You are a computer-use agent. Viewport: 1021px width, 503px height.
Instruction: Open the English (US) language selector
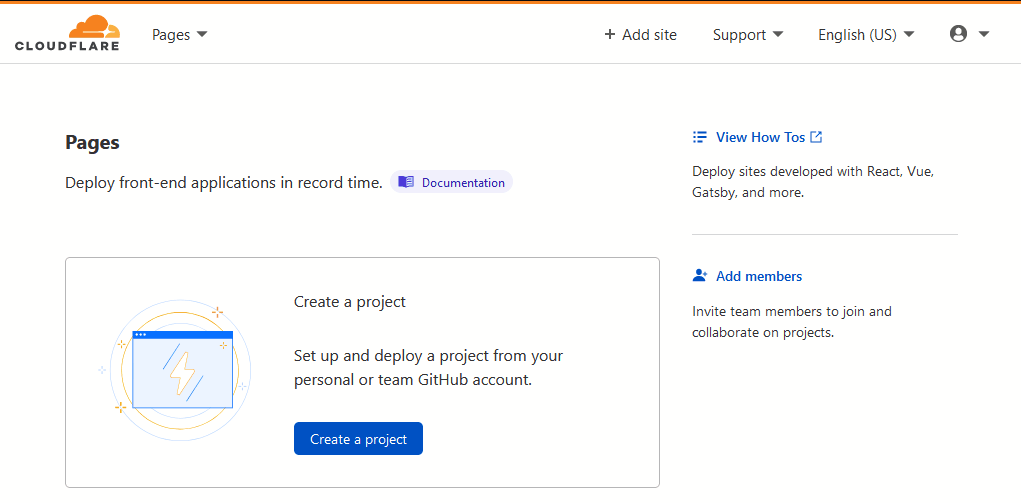[x=866, y=35]
